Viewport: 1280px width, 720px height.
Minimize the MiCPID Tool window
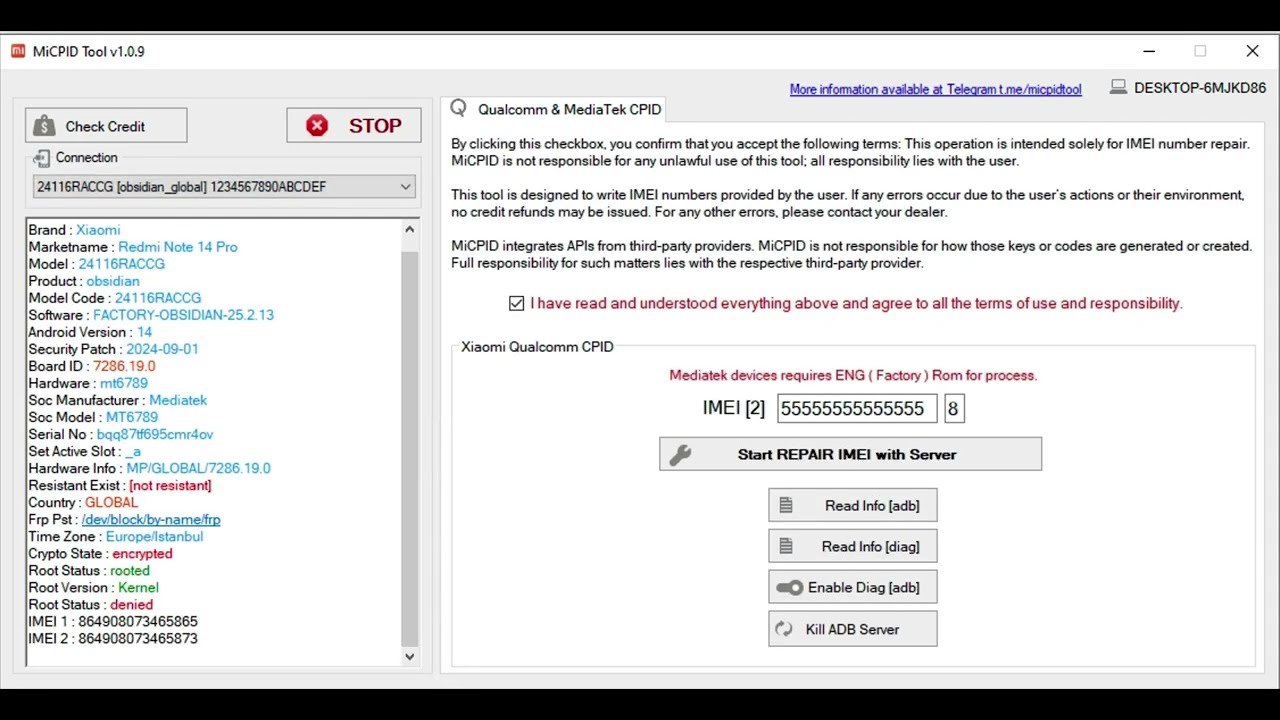tap(1149, 51)
